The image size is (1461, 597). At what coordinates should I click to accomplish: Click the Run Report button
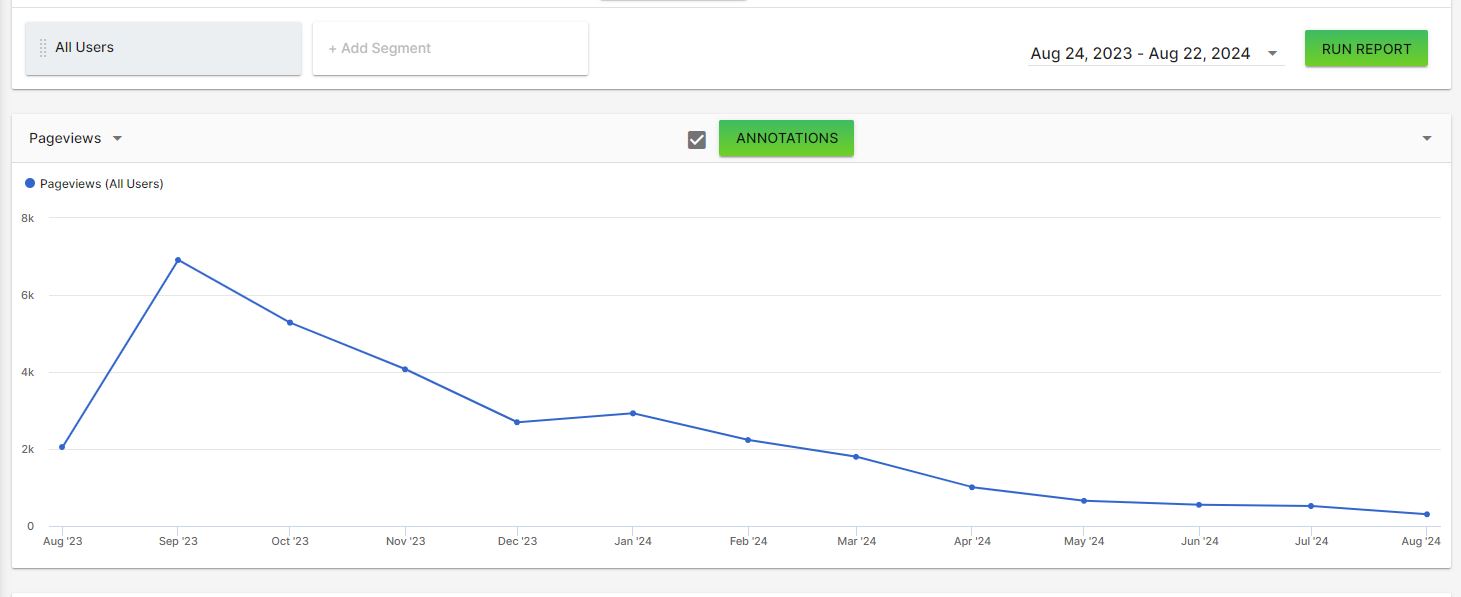(1366, 48)
